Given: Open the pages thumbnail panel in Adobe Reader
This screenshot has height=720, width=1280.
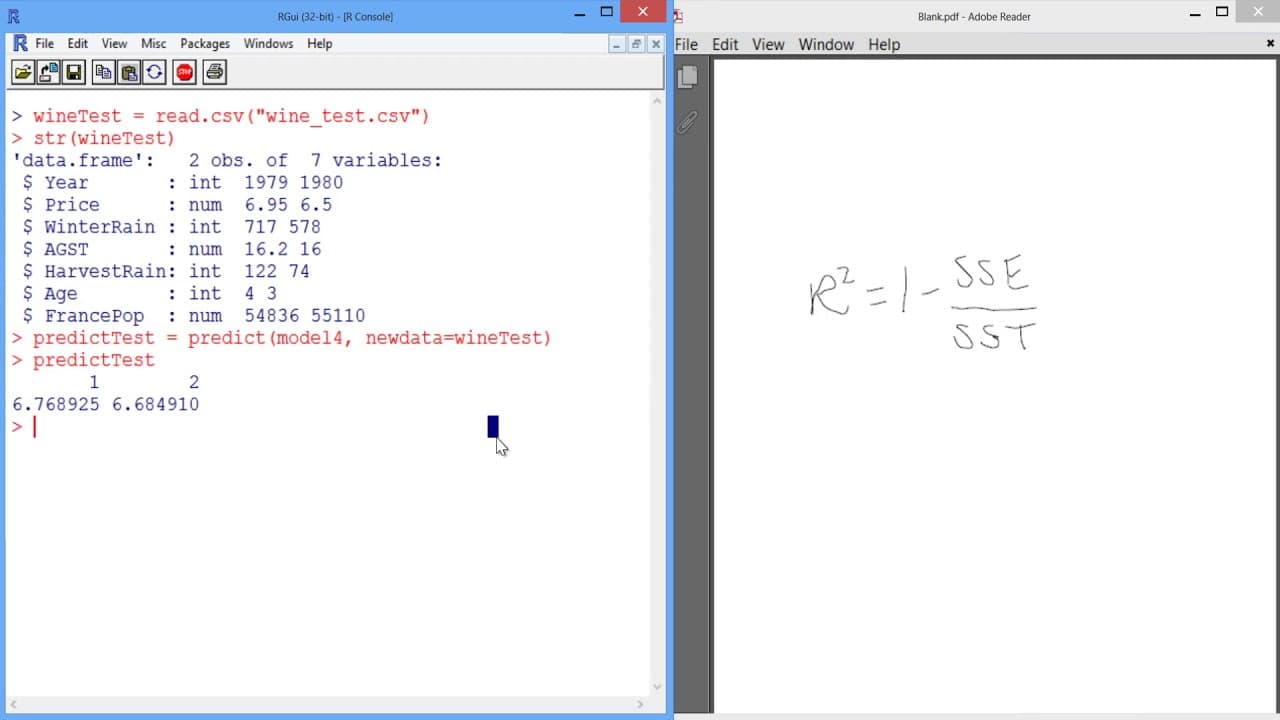Looking at the screenshot, I should [x=687, y=77].
